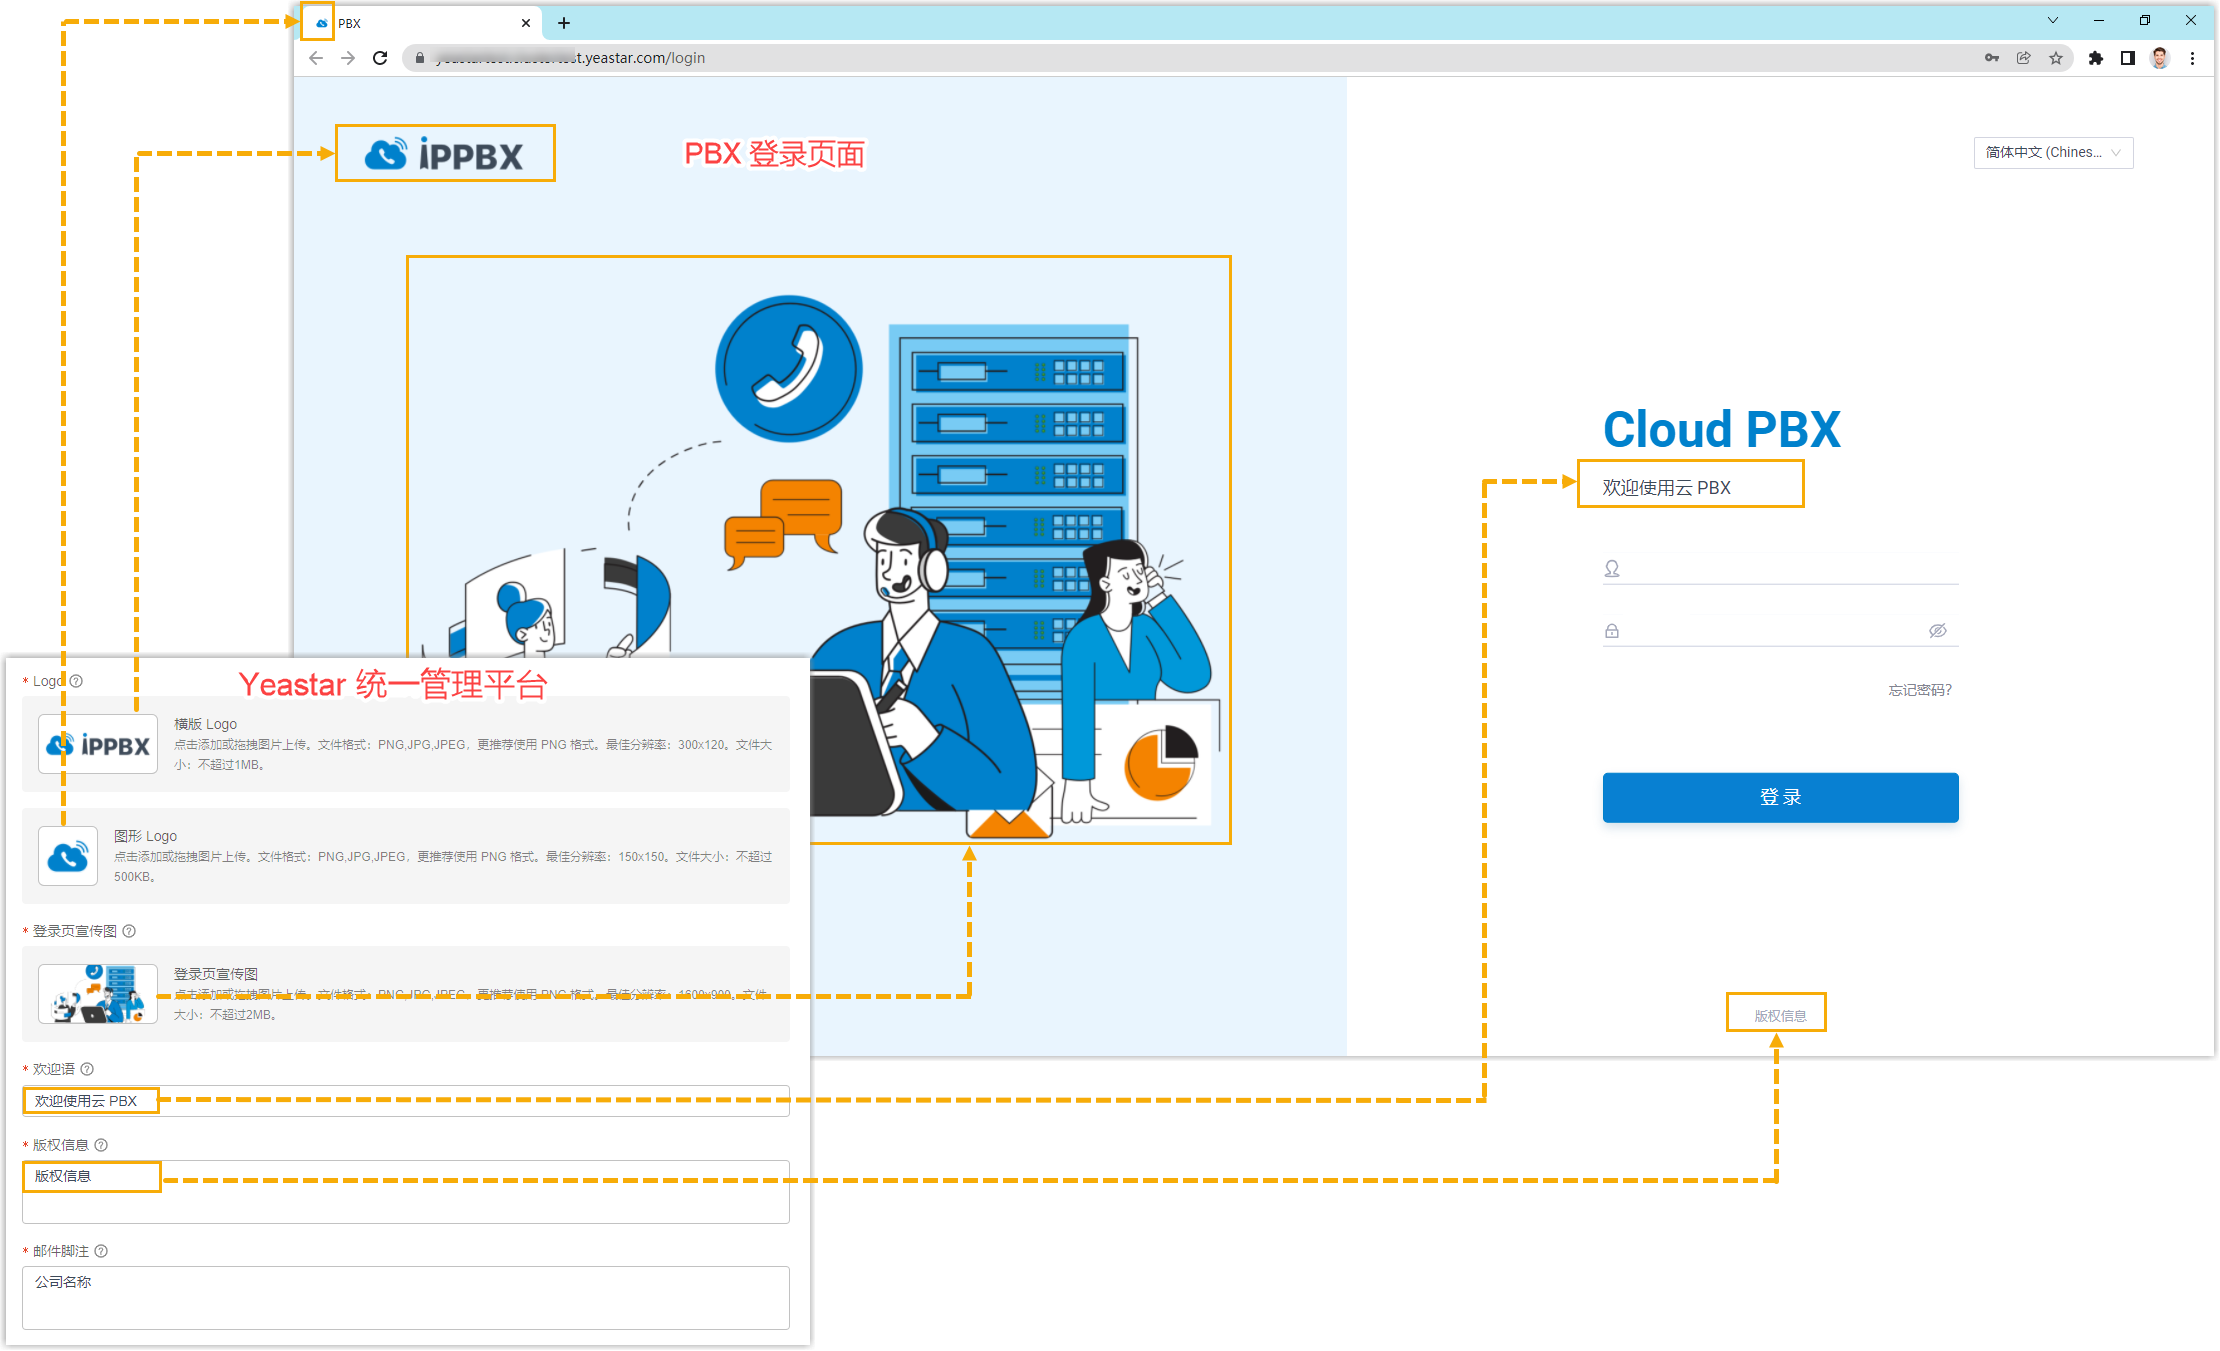Click the 横版 Logo upload thumbnail
Viewport: 2220px width, 1351px height.
click(98, 745)
